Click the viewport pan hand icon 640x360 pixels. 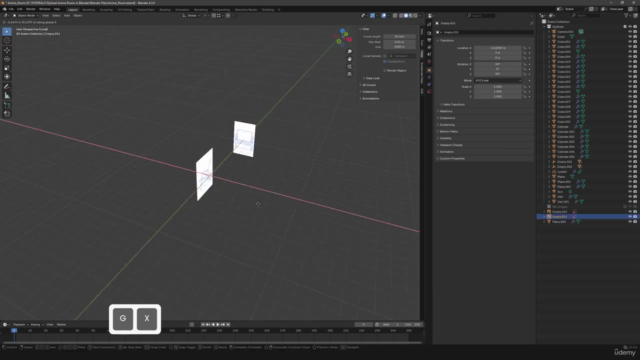(349, 59)
